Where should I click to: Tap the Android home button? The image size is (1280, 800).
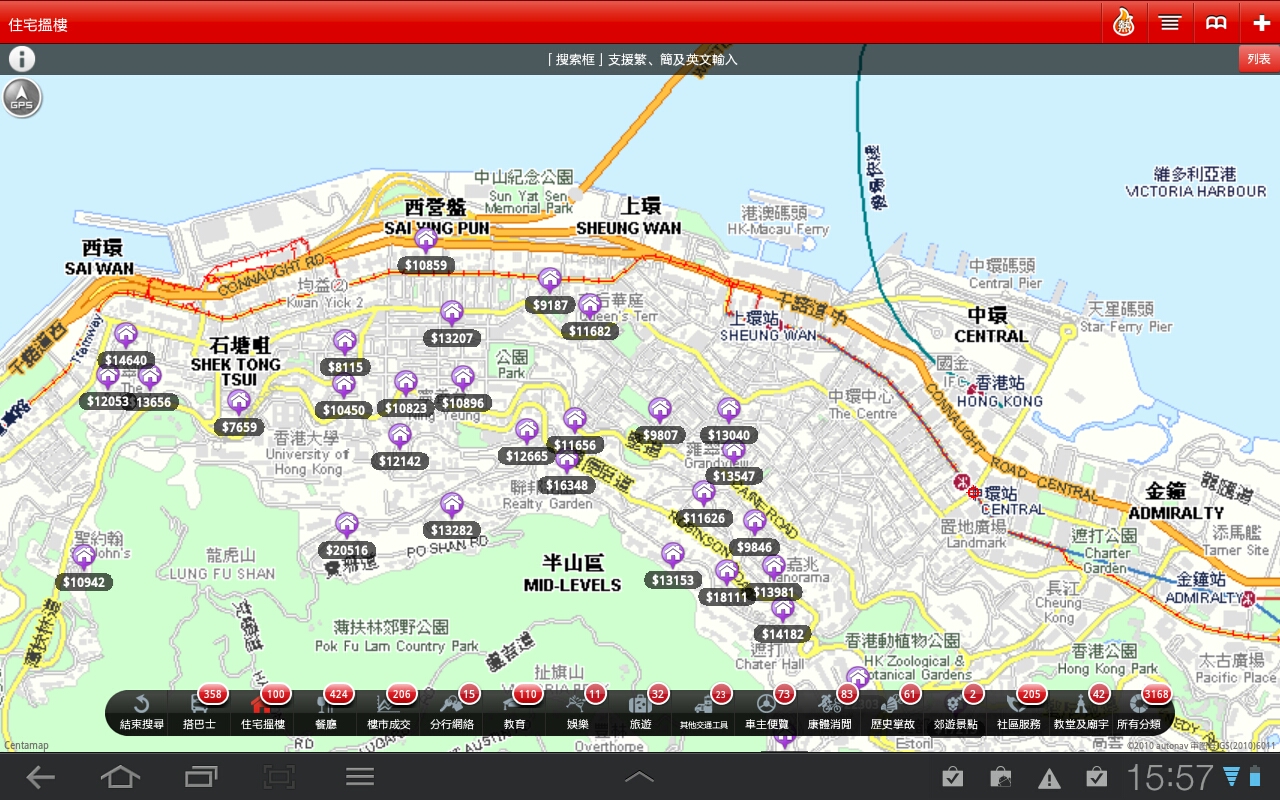pos(120,777)
